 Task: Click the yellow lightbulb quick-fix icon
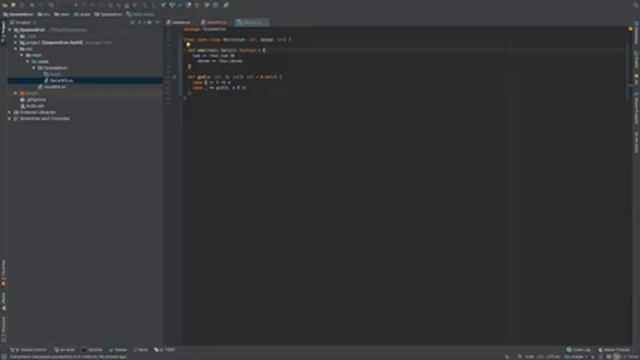coord(188,45)
